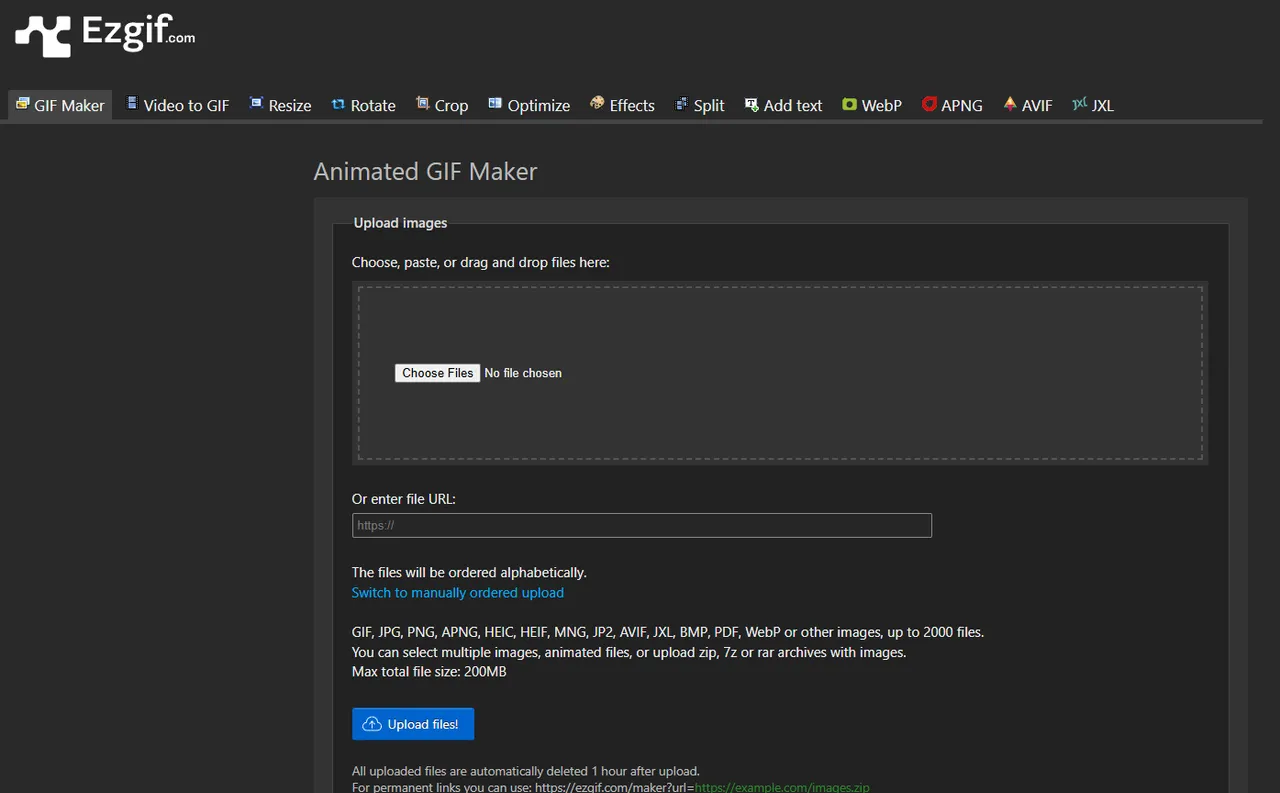
Task: Click 'You can select multiple images' text line
Action: click(629, 652)
